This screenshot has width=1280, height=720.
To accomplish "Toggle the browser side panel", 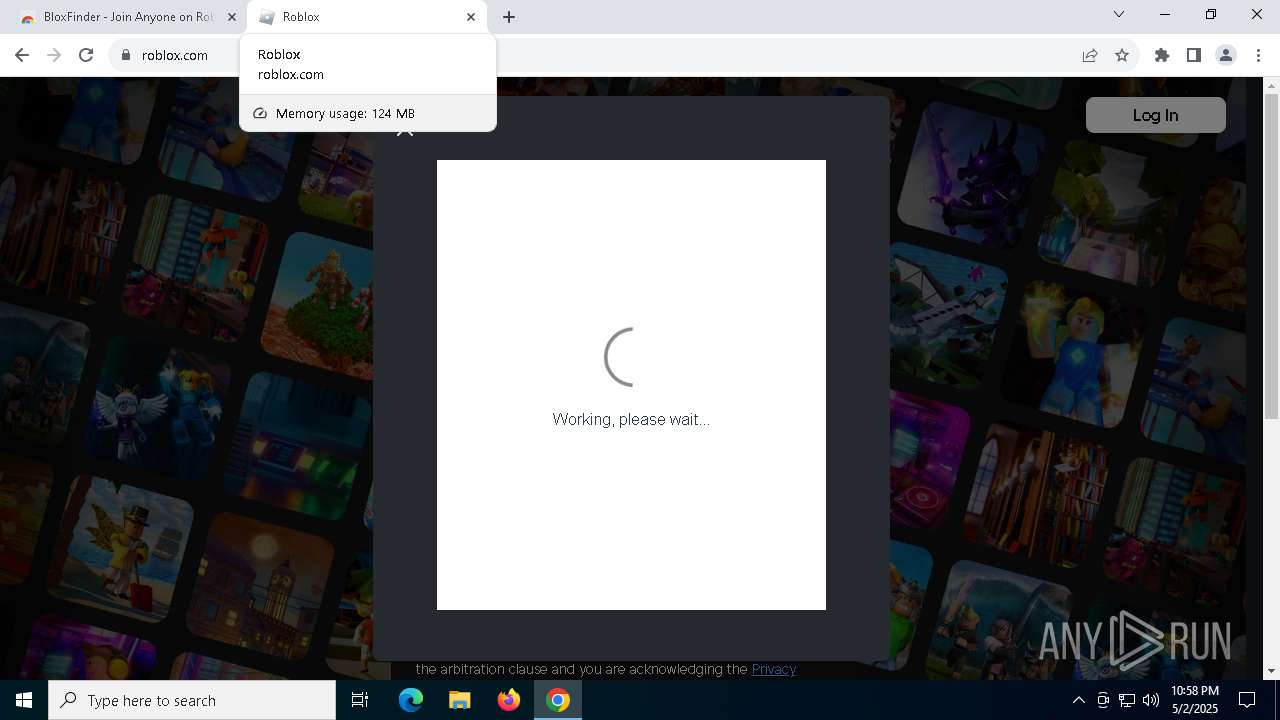I will pos(1194,55).
